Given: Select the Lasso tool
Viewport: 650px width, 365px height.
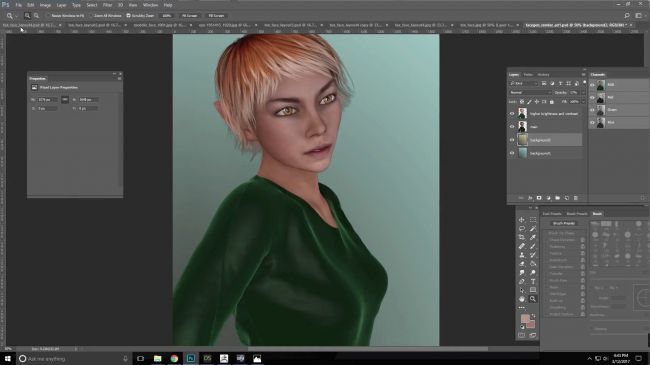Looking at the screenshot, I should [522, 229].
